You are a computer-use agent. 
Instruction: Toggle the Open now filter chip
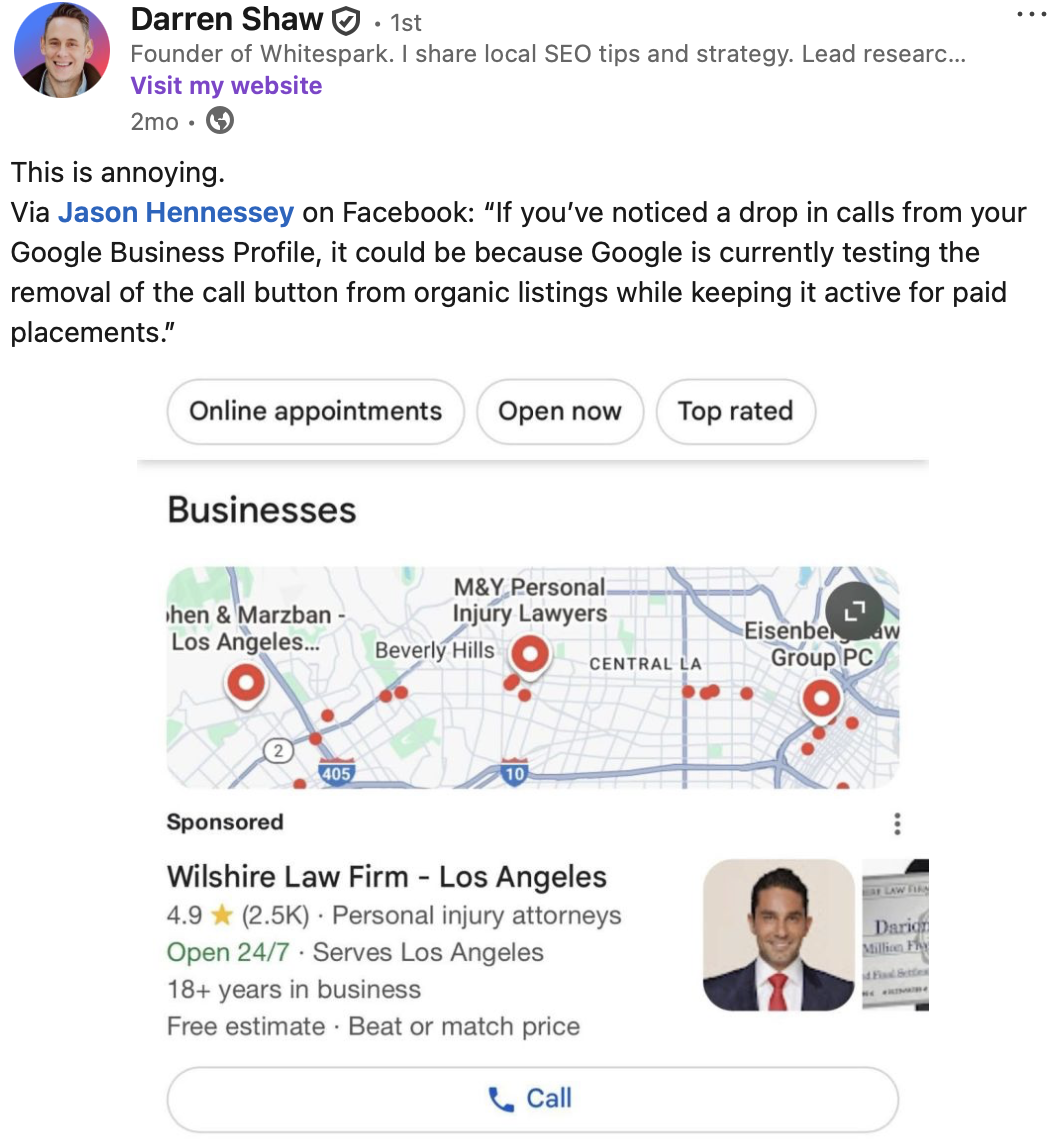(x=559, y=411)
